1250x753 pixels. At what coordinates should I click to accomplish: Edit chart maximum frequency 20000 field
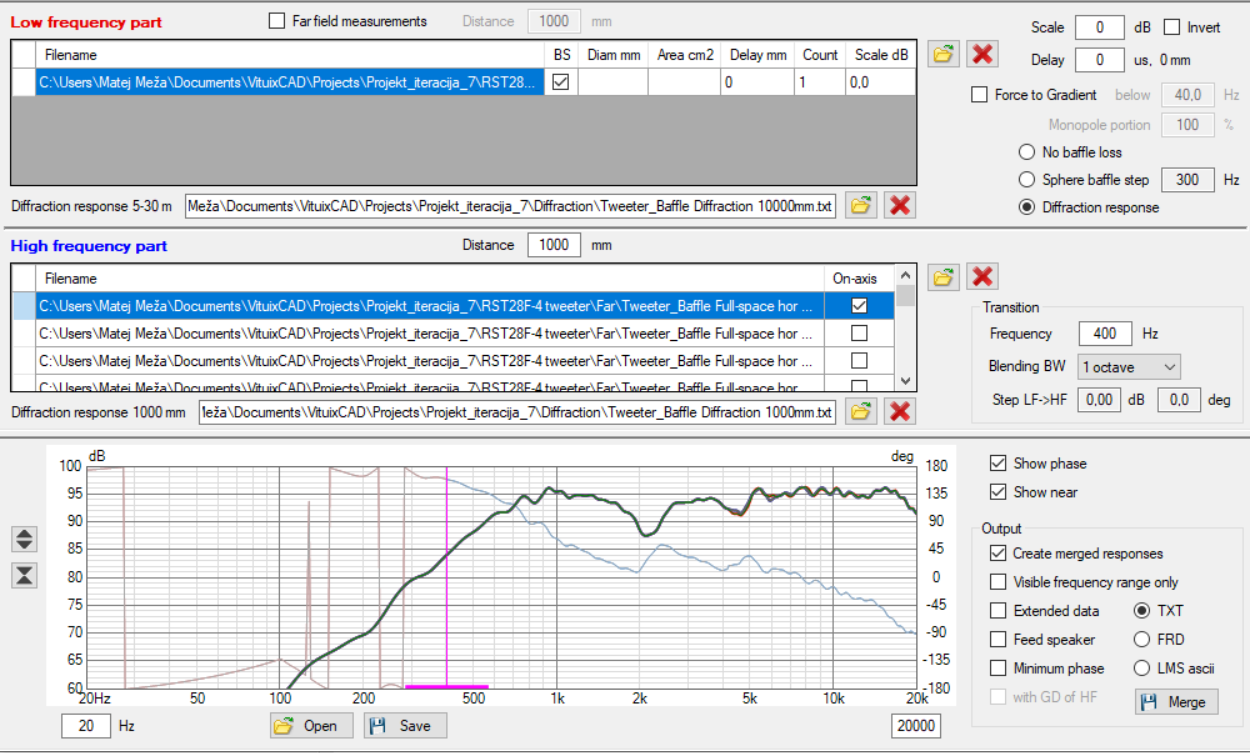click(x=916, y=726)
